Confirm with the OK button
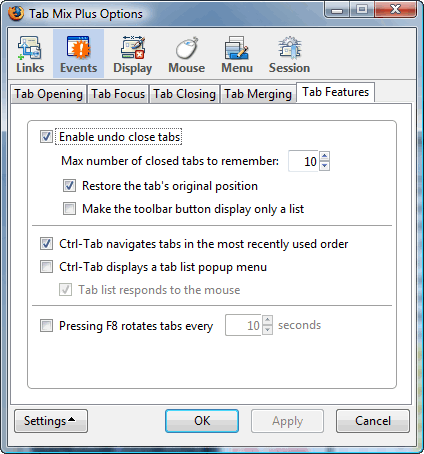The height and width of the screenshot is (454, 424). point(202,421)
